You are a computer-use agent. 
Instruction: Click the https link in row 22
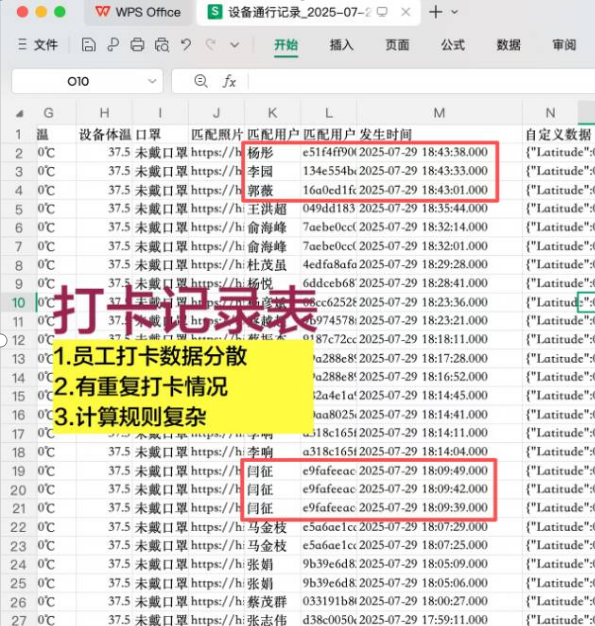coord(216,527)
